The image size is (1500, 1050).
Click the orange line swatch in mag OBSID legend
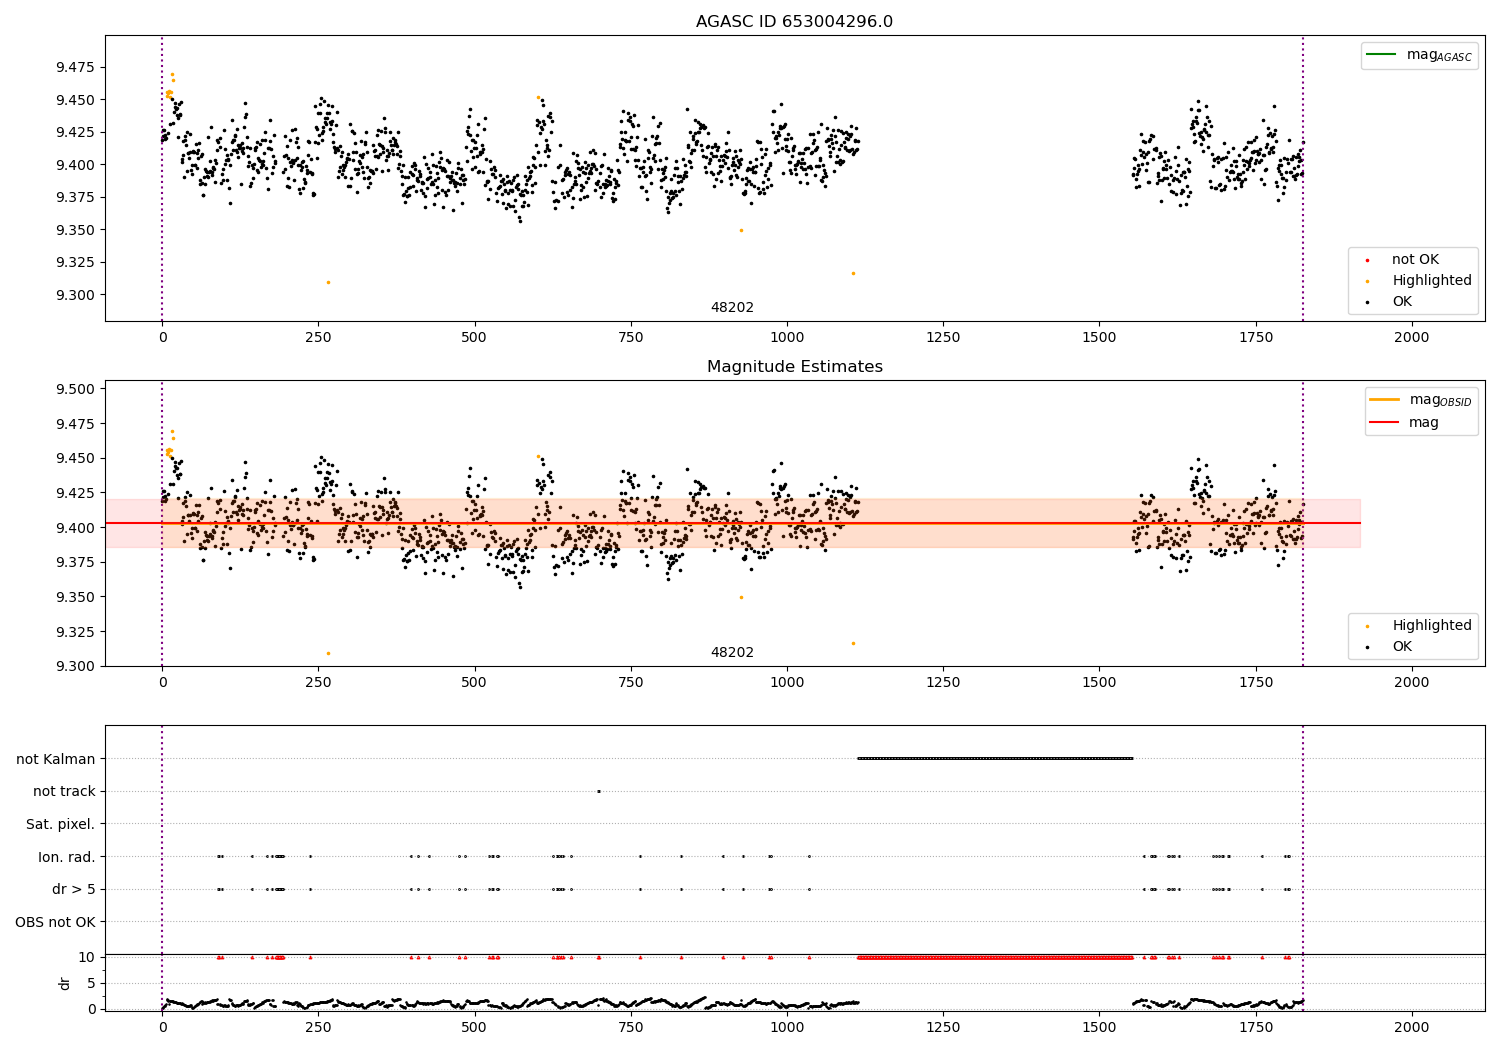(x=1384, y=399)
